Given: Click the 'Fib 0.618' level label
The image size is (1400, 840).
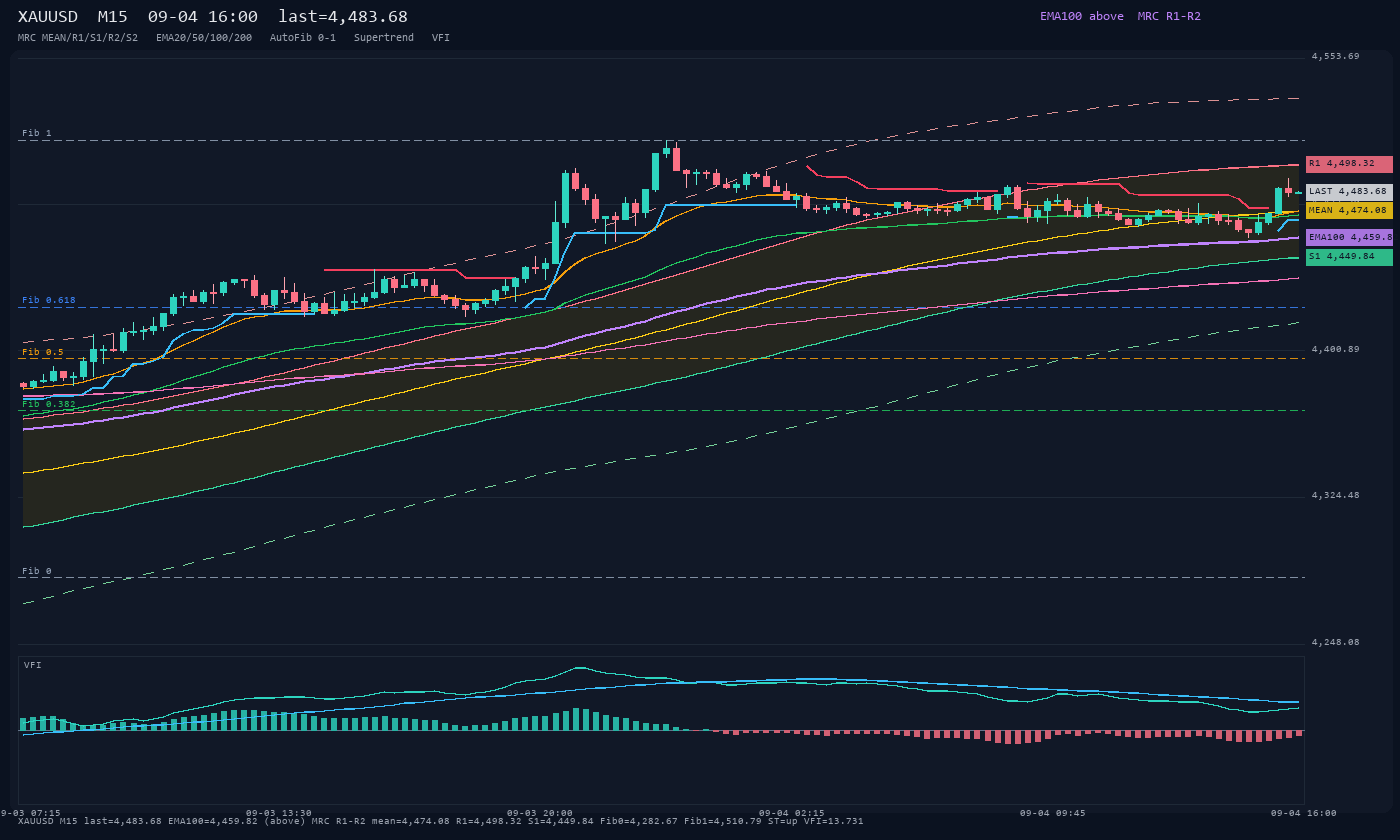Looking at the screenshot, I should tap(49, 300).
